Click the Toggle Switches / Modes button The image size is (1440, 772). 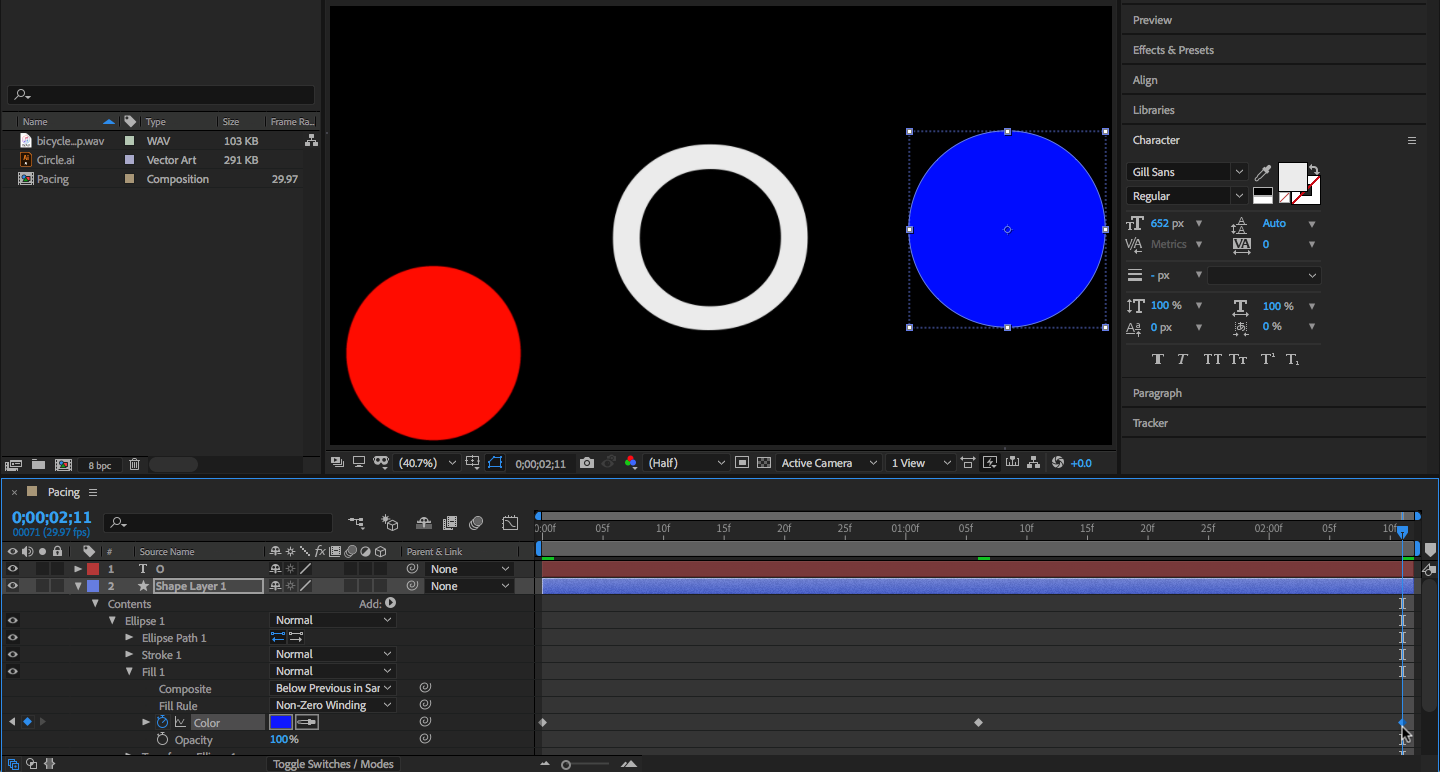pyautogui.click(x=333, y=764)
